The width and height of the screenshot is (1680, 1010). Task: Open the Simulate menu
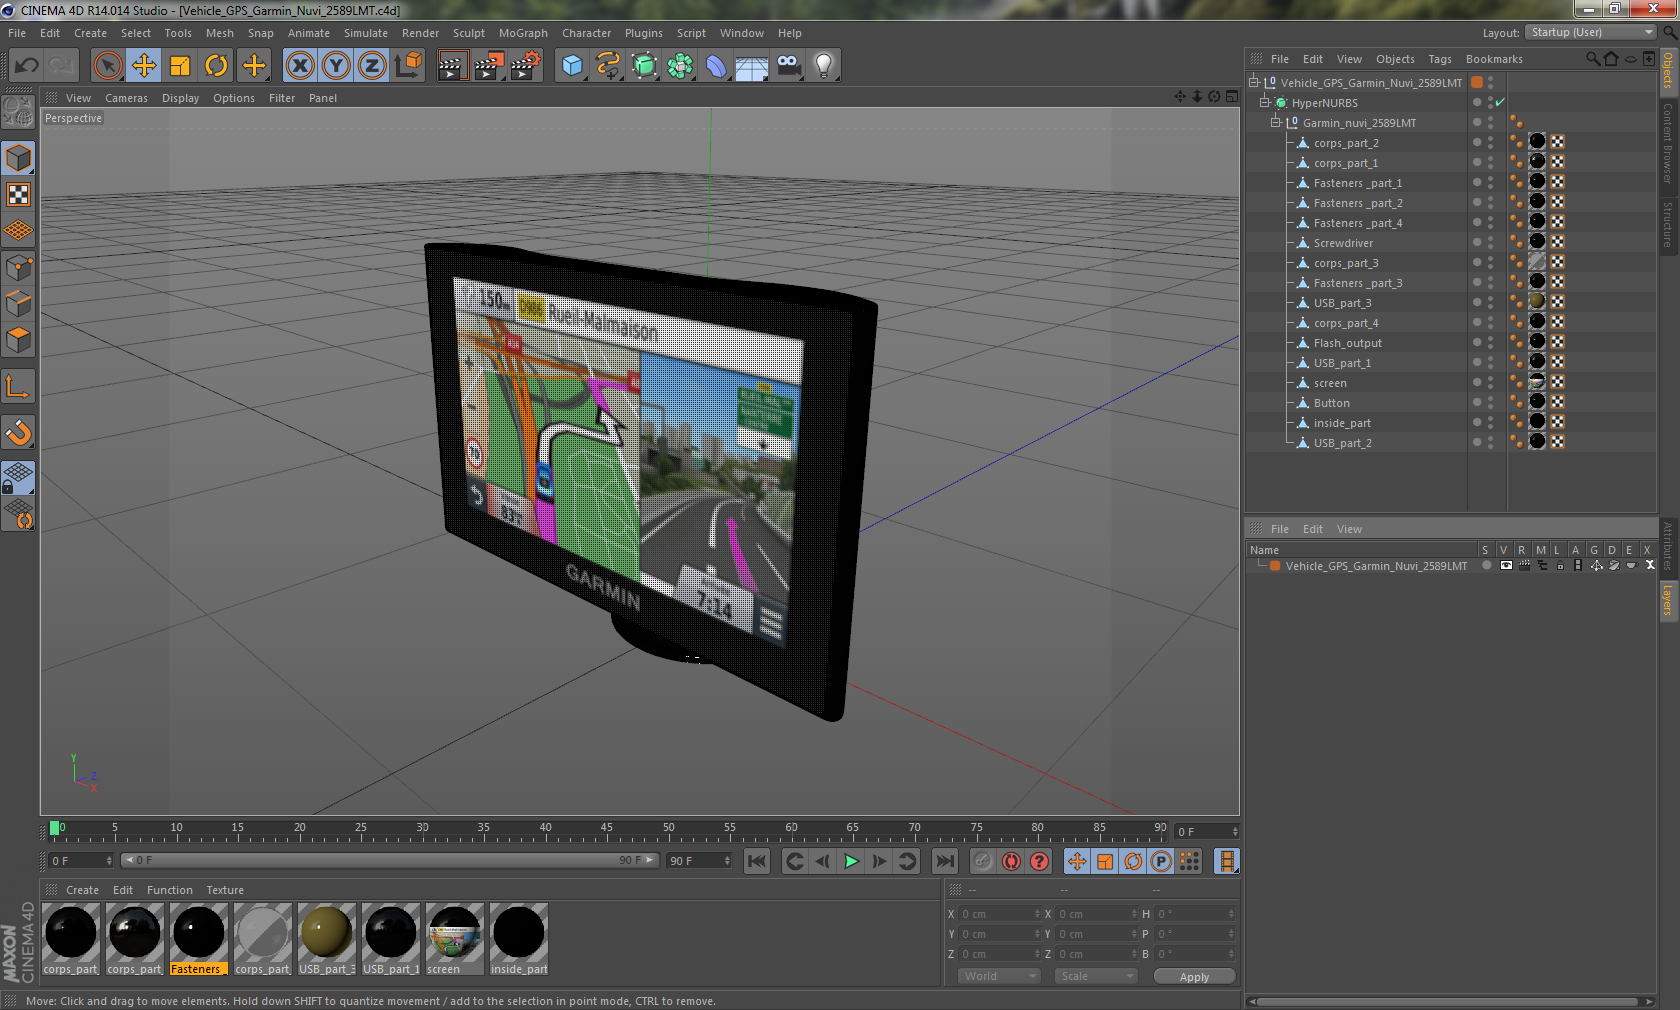(366, 33)
